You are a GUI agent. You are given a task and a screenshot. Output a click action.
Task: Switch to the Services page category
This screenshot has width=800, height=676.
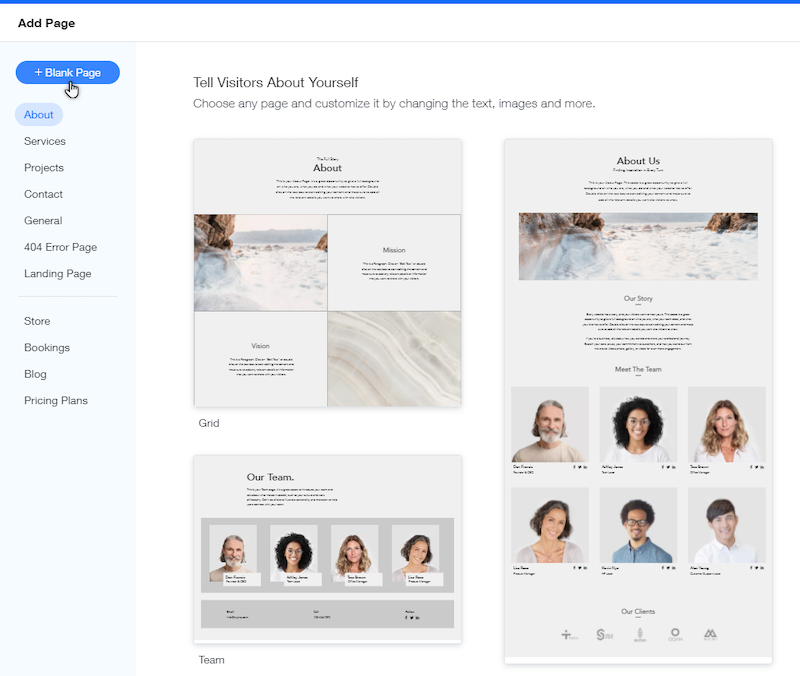tap(44, 141)
